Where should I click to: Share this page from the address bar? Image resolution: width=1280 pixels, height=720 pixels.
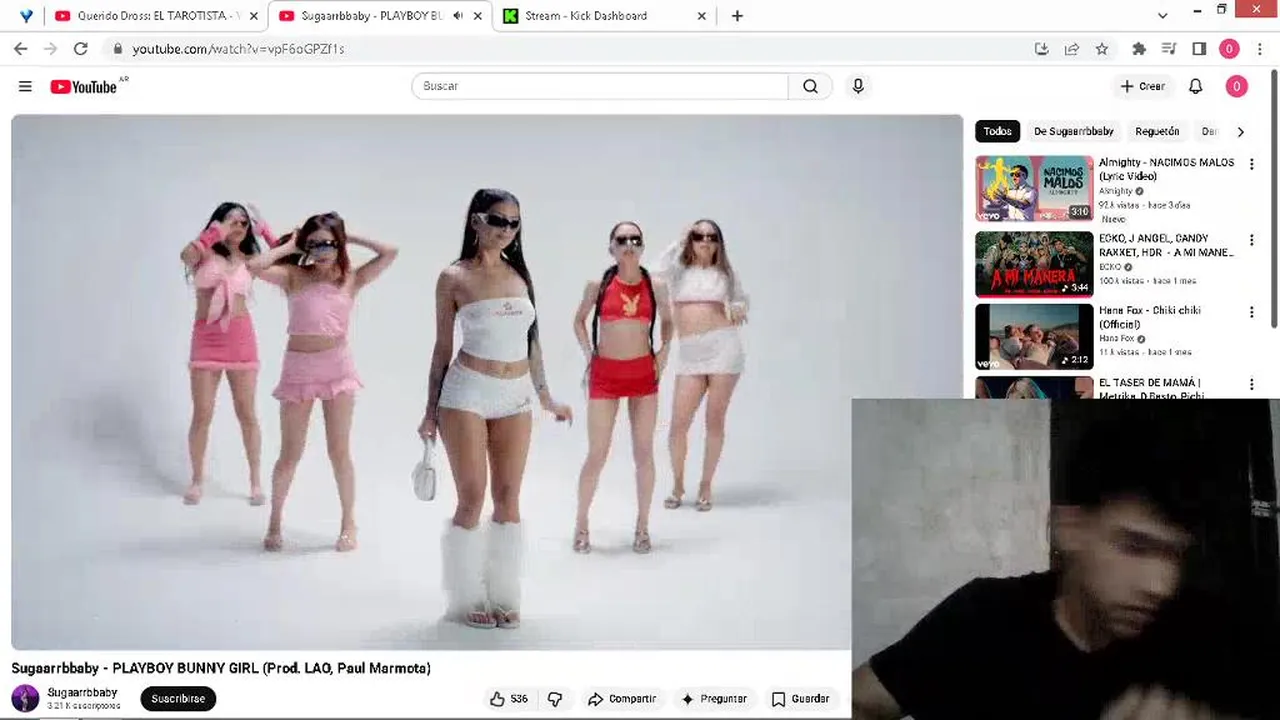click(1071, 48)
